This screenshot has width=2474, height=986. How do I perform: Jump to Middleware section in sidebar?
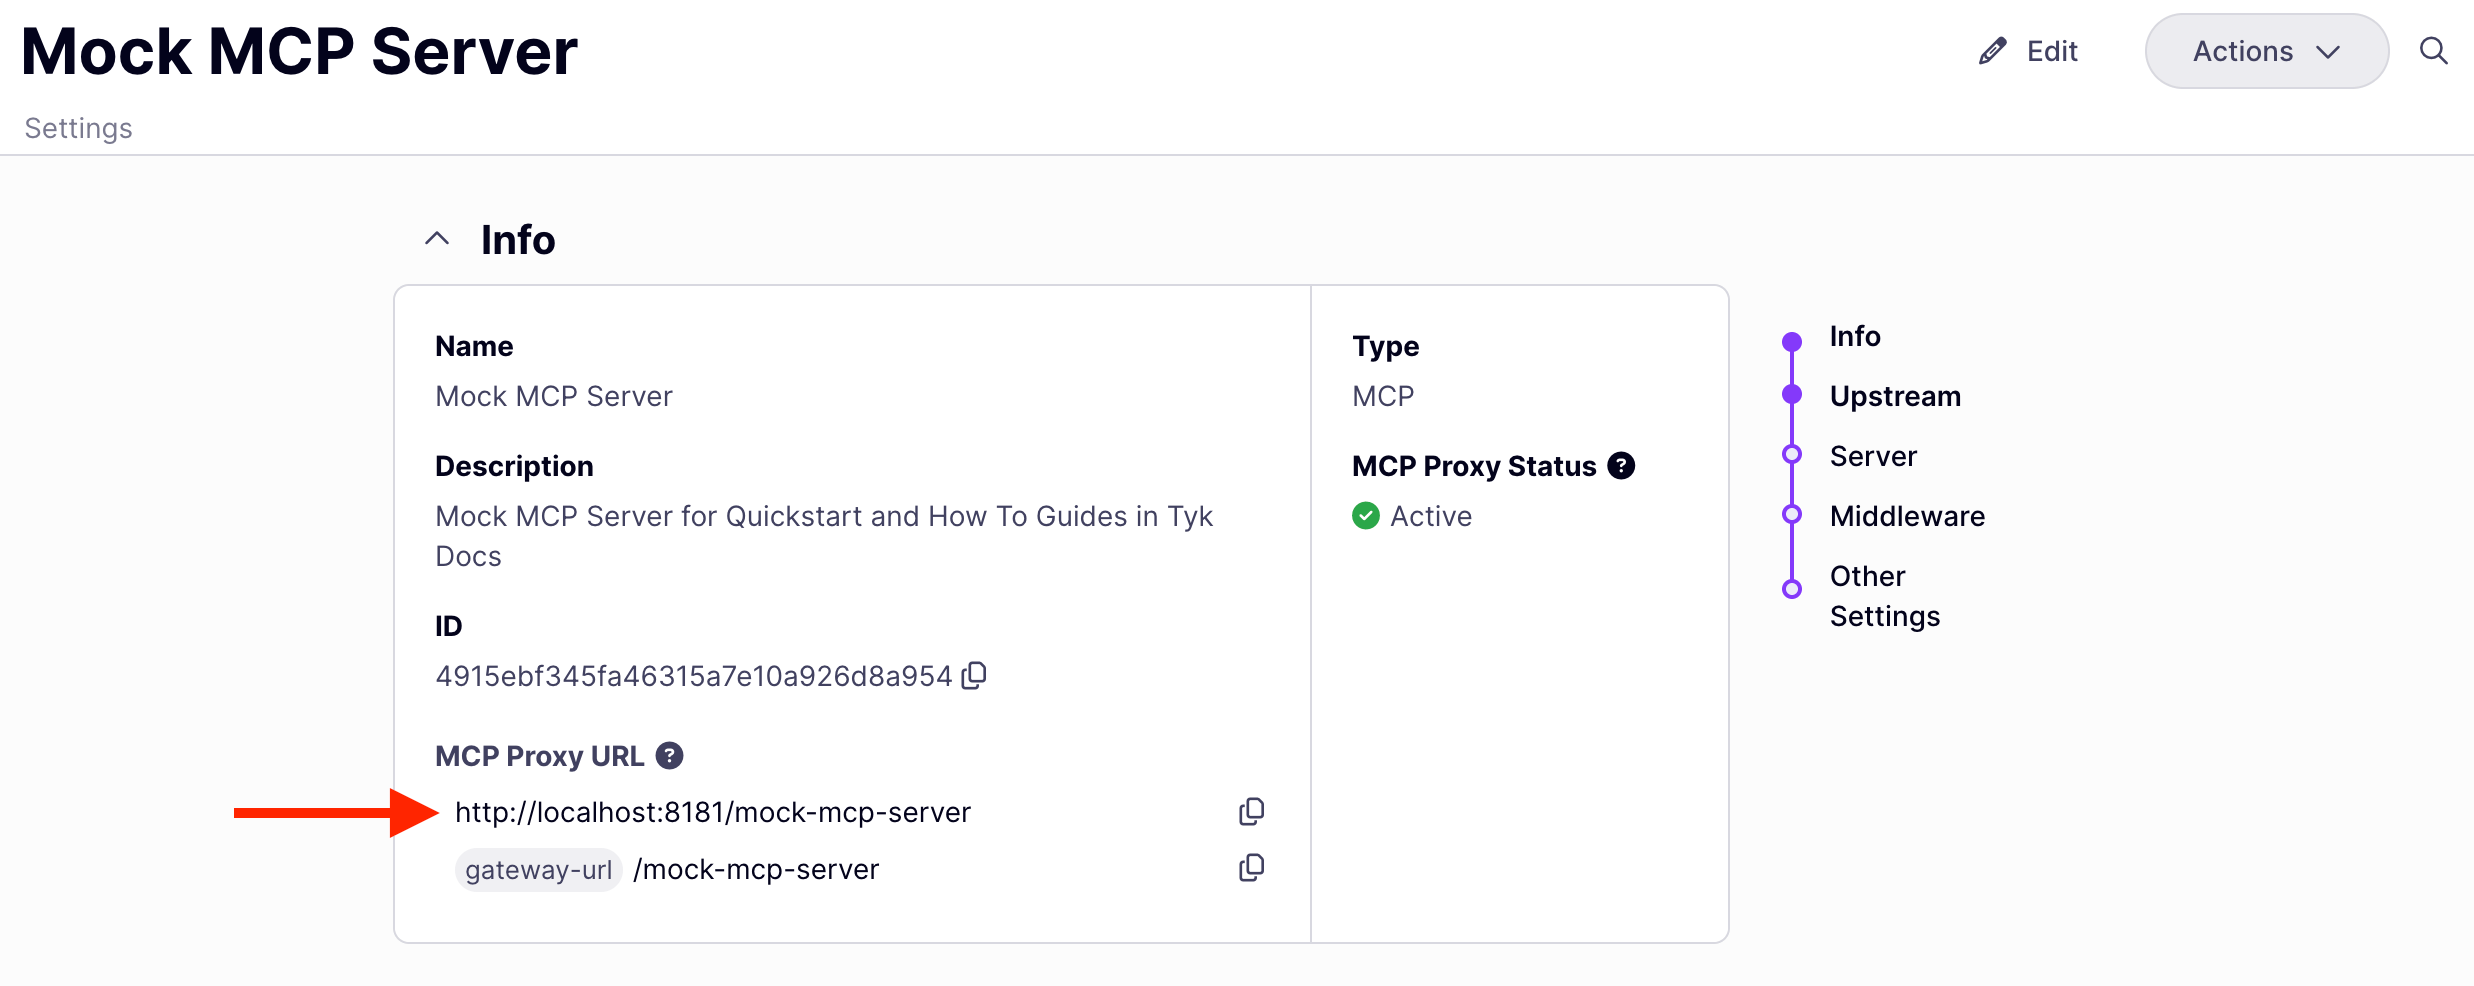point(1907,516)
